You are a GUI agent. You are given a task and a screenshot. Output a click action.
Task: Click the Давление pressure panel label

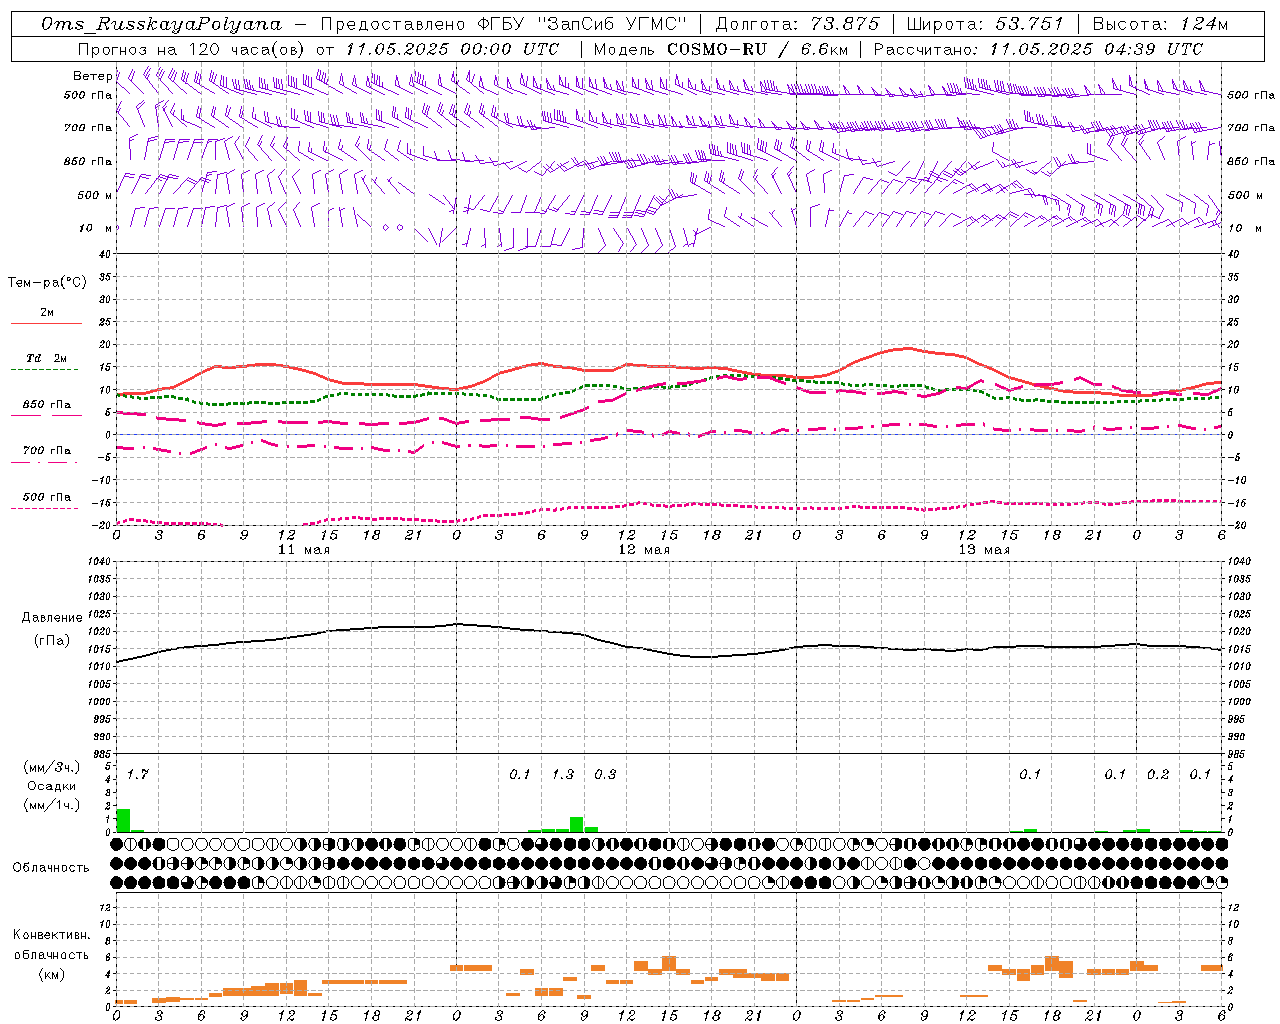coord(52,618)
